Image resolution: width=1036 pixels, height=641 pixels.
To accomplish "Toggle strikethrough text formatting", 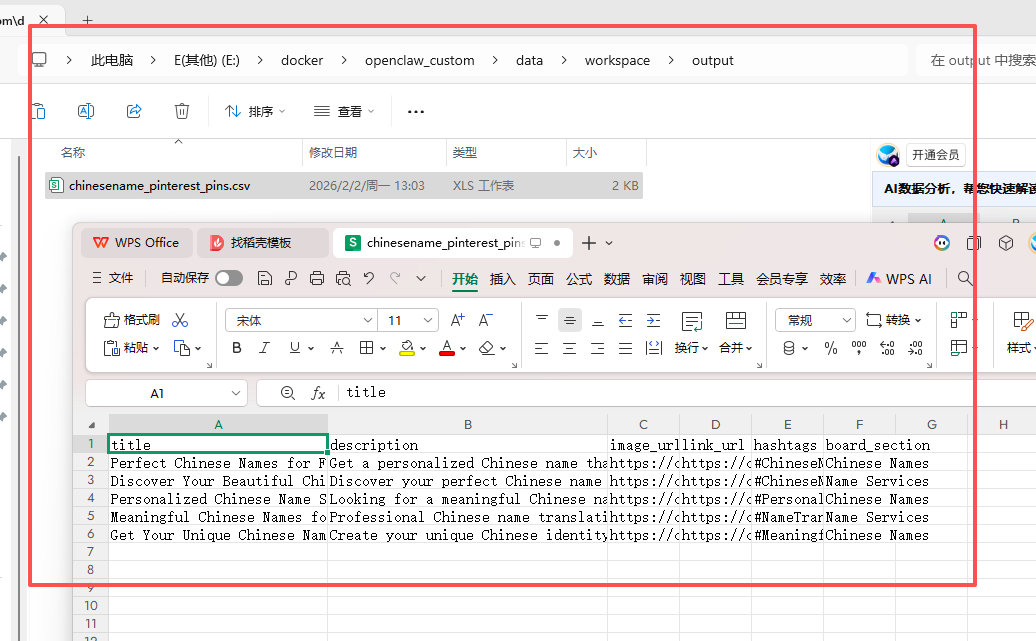I will coord(337,348).
